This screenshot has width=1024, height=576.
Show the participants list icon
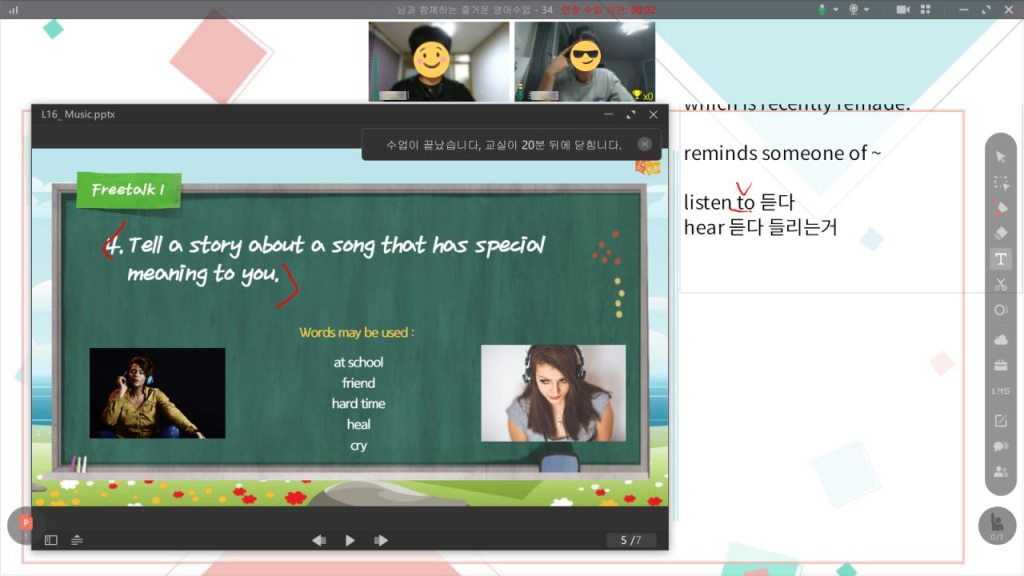(1000, 472)
